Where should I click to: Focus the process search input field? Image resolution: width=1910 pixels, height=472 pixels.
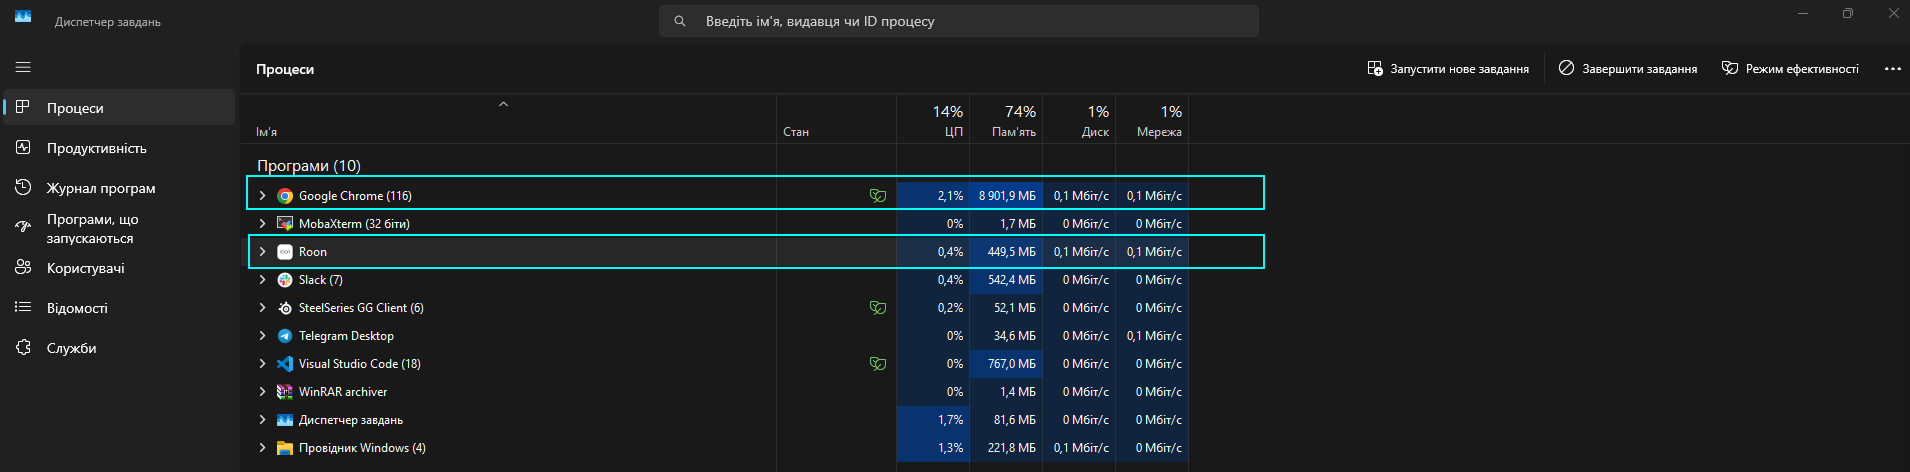click(959, 21)
